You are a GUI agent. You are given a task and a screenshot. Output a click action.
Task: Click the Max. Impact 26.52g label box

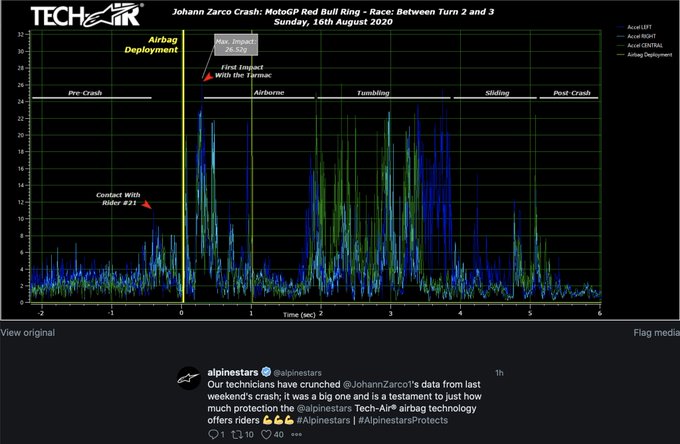[x=236, y=45]
